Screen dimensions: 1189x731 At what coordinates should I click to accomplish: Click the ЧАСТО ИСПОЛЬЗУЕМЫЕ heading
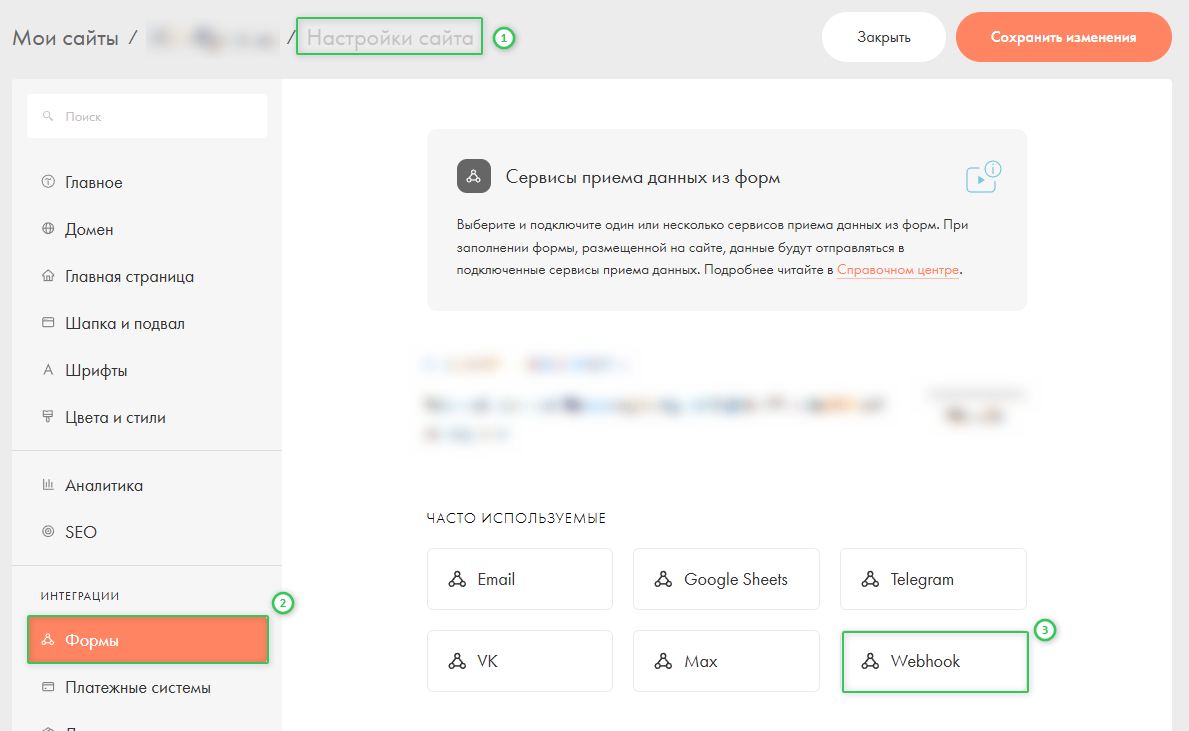(x=516, y=519)
